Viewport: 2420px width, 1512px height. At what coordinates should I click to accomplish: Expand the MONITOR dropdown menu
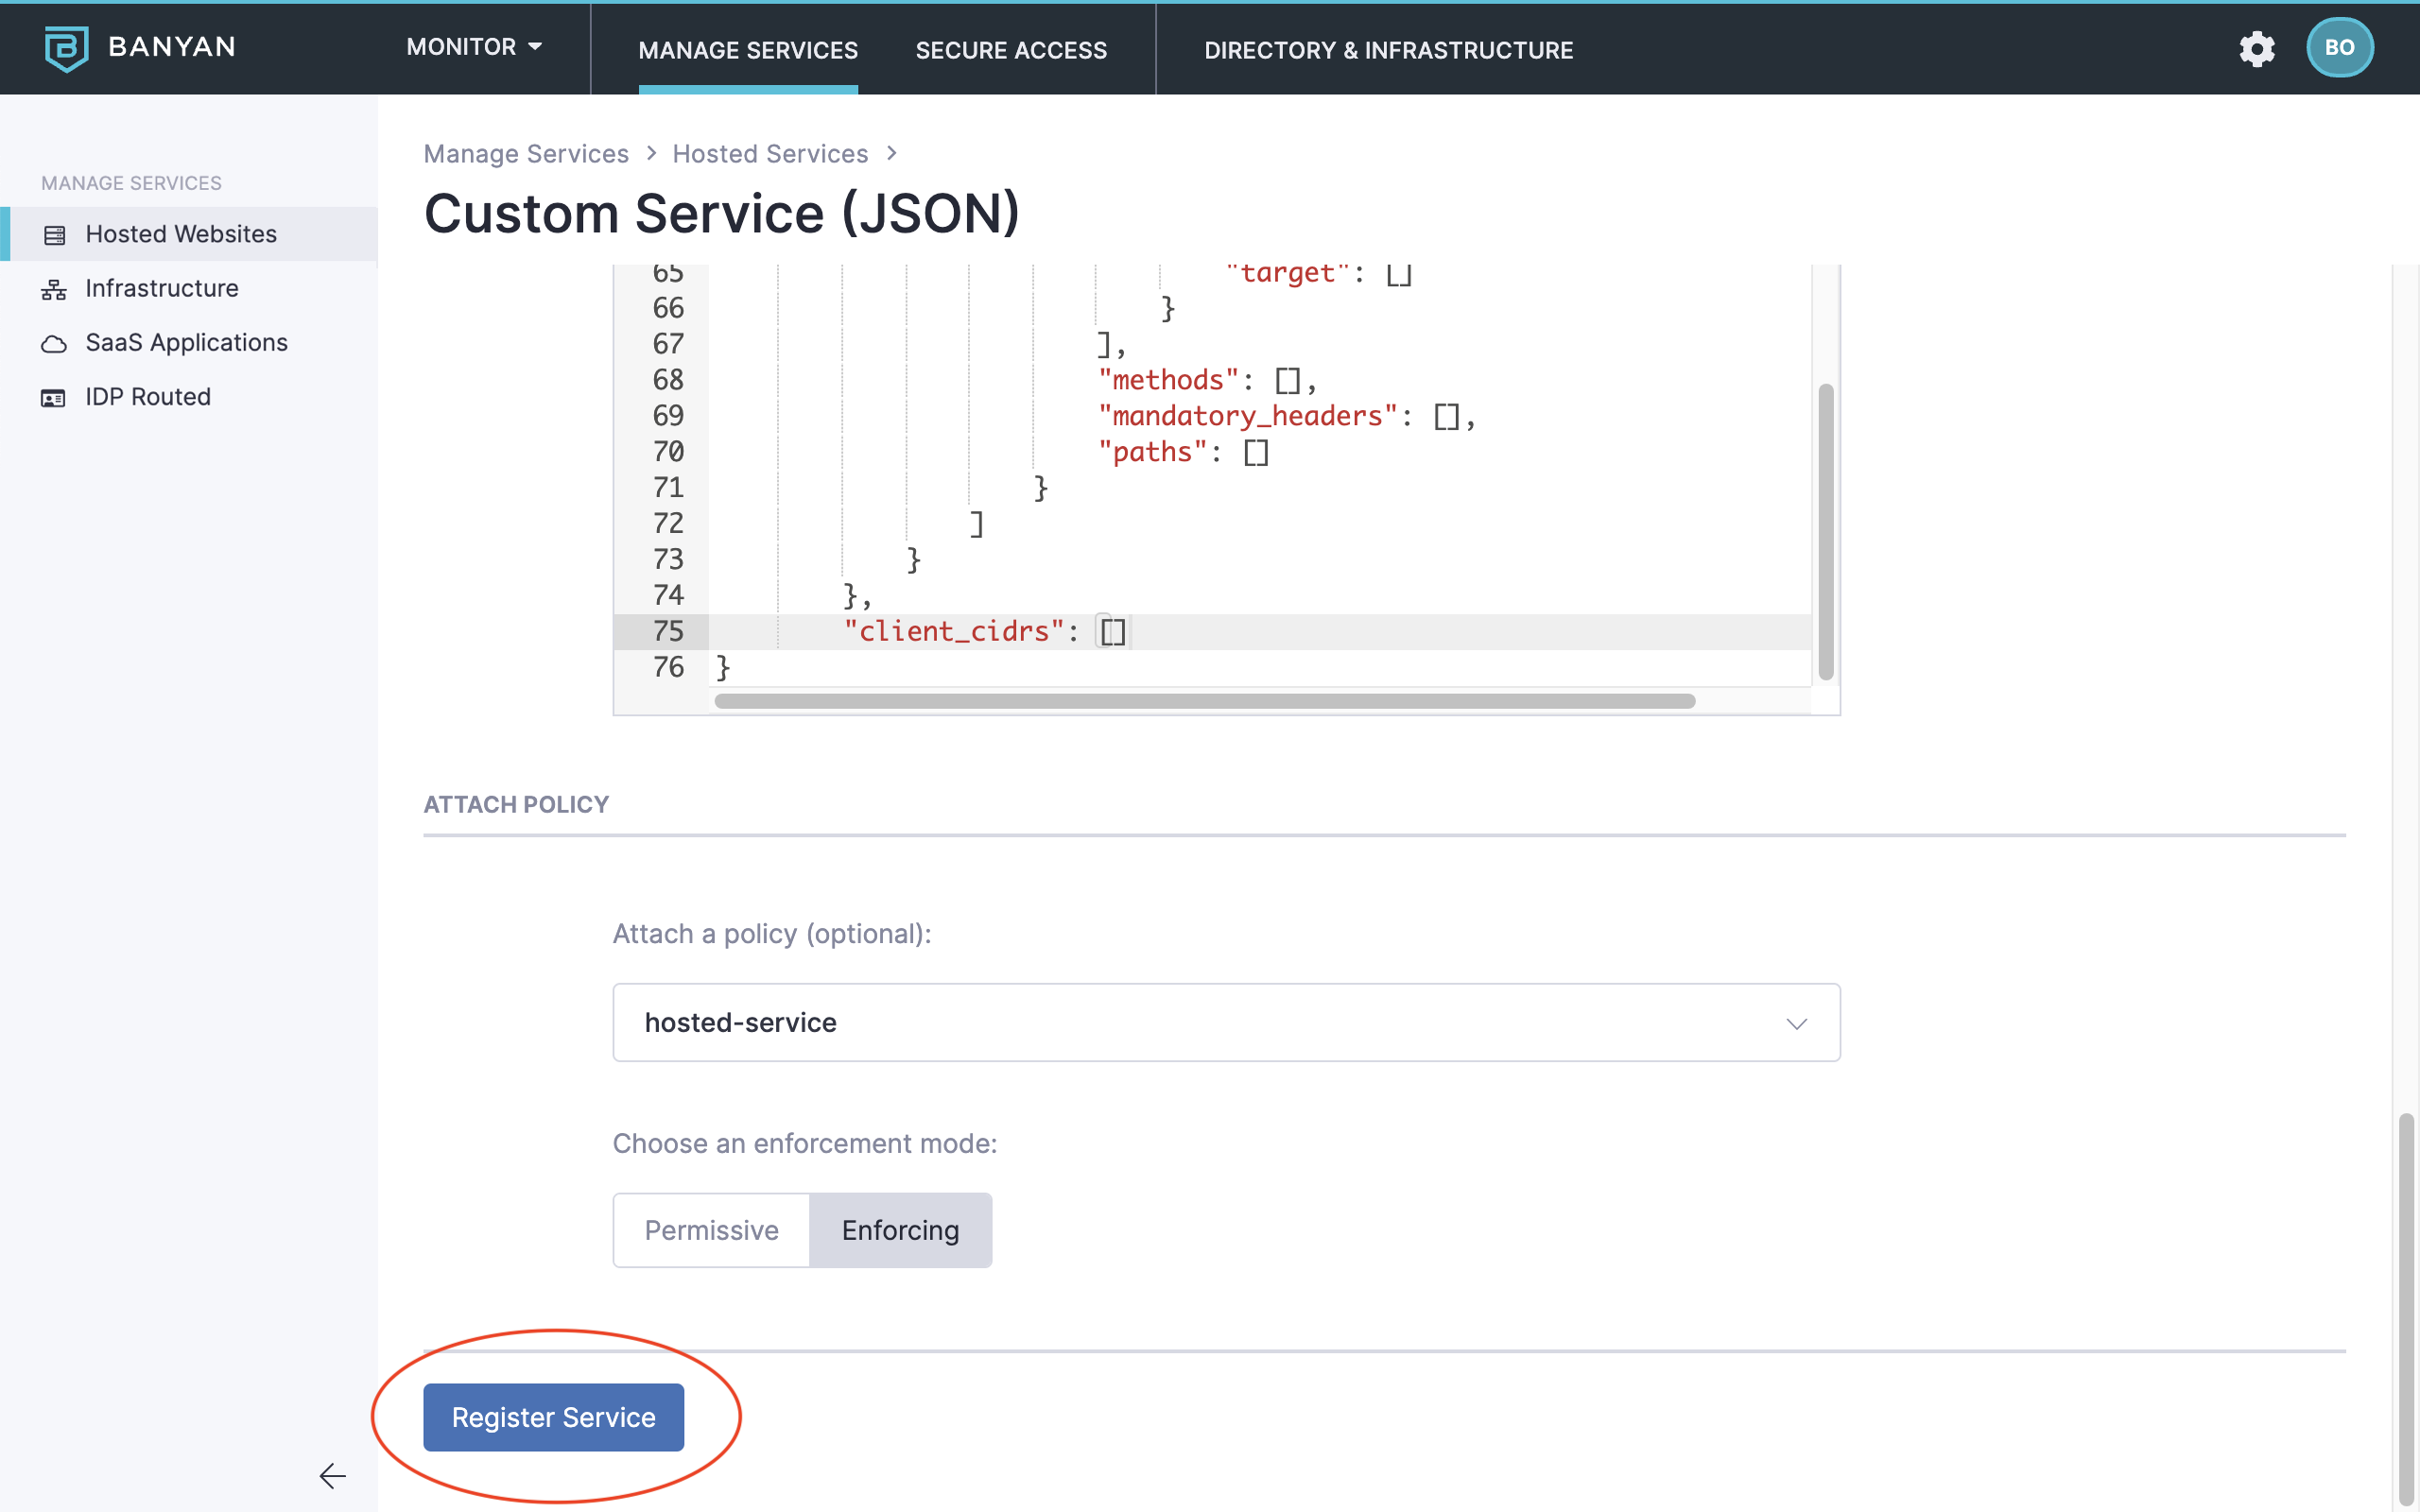point(474,47)
